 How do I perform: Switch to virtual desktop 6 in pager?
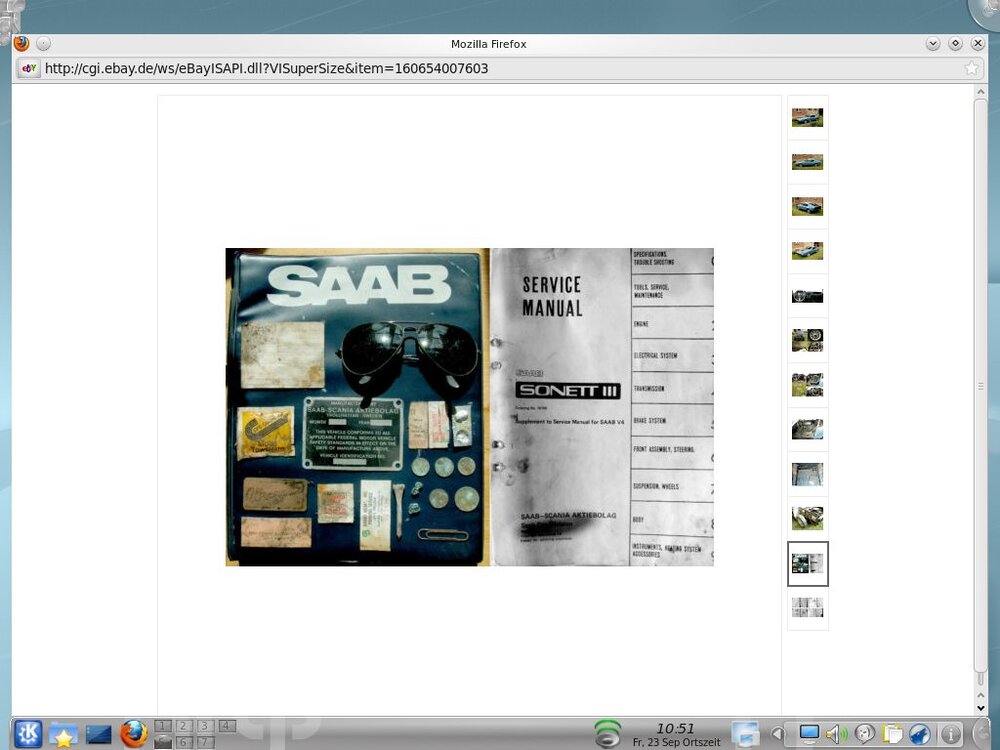[x=184, y=742]
